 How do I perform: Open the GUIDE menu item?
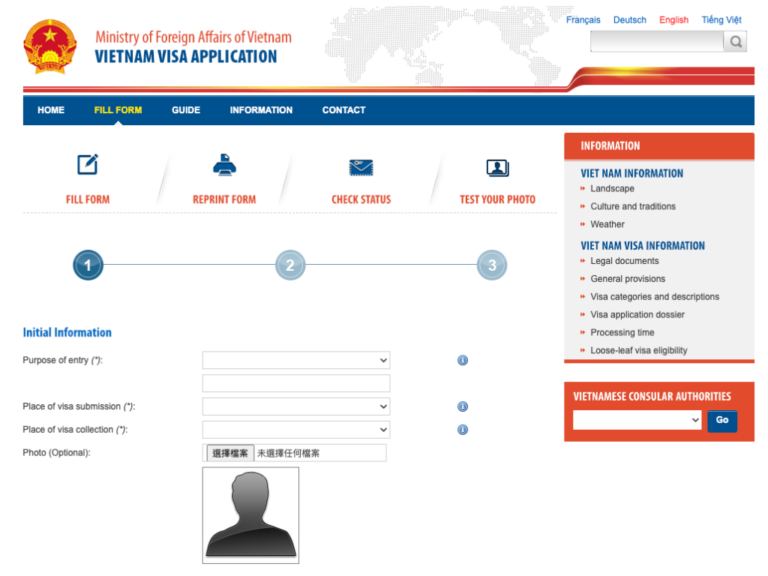pyautogui.click(x=186, y=110)
